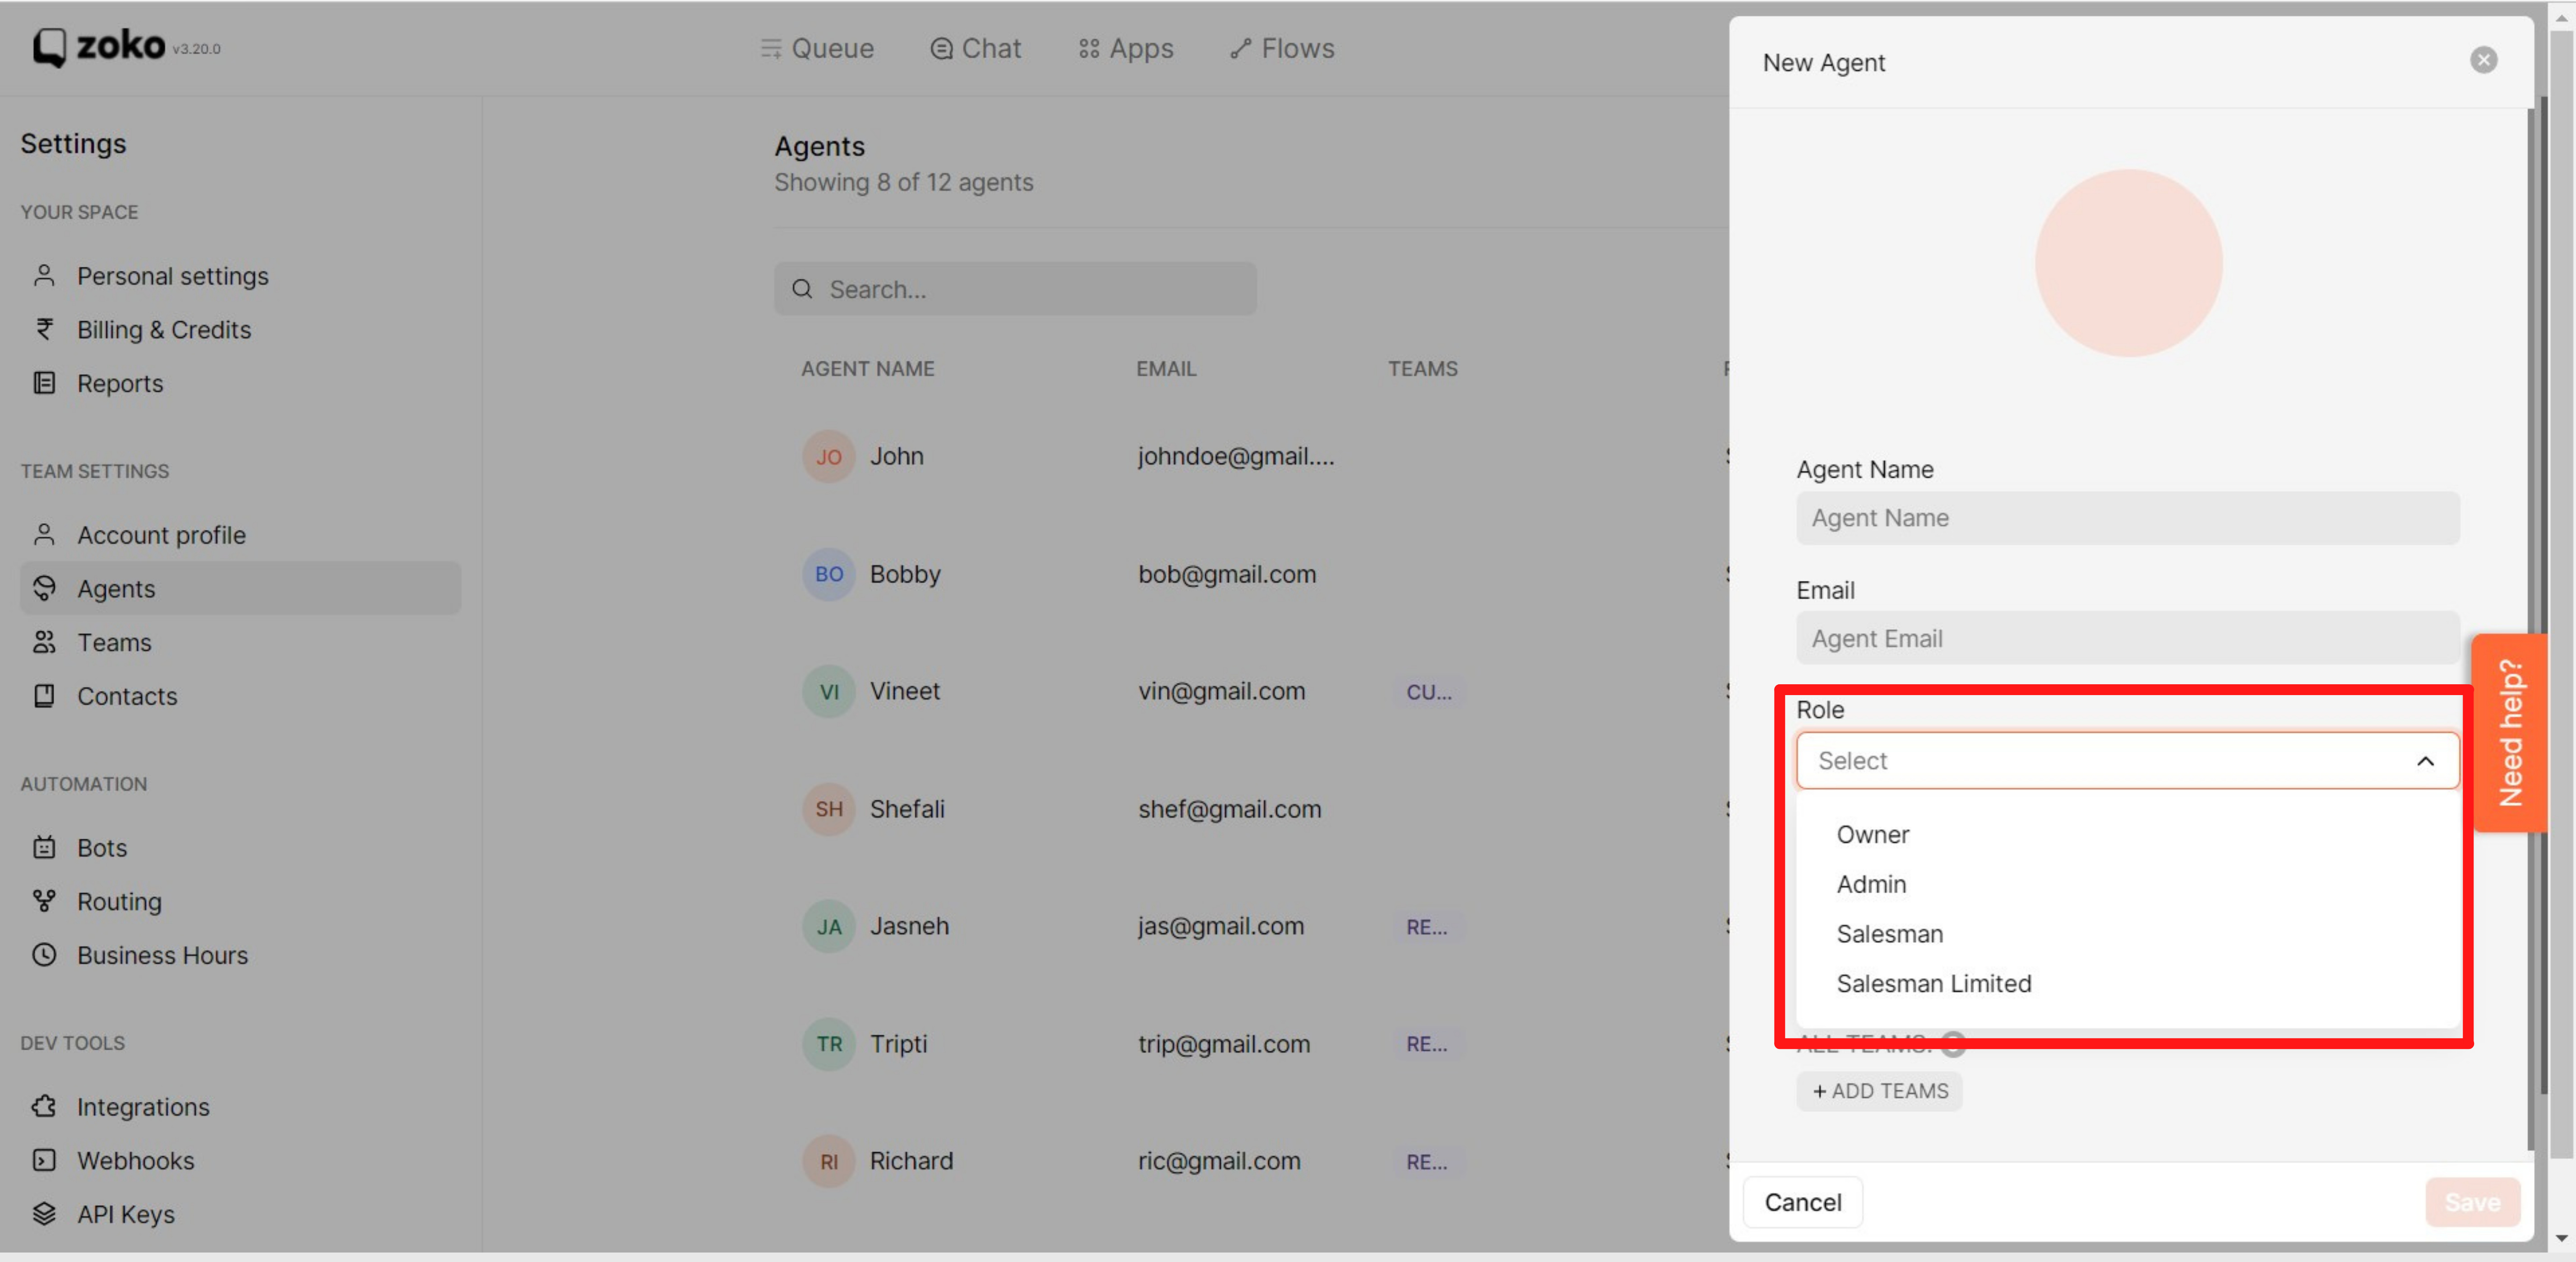The image size is (2576, 1262).
Task: Click the Billing & Credits rupee icon
Action: (x=44, y=329)
